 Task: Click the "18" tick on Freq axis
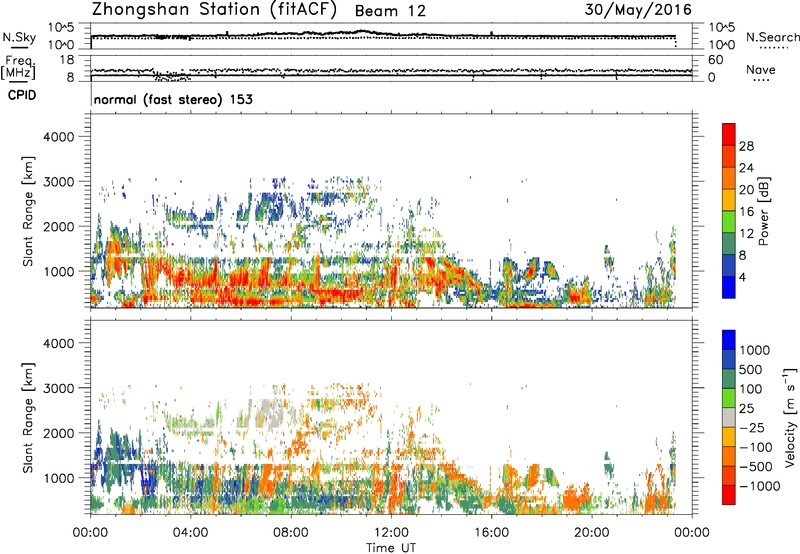[x=66, y=60]
